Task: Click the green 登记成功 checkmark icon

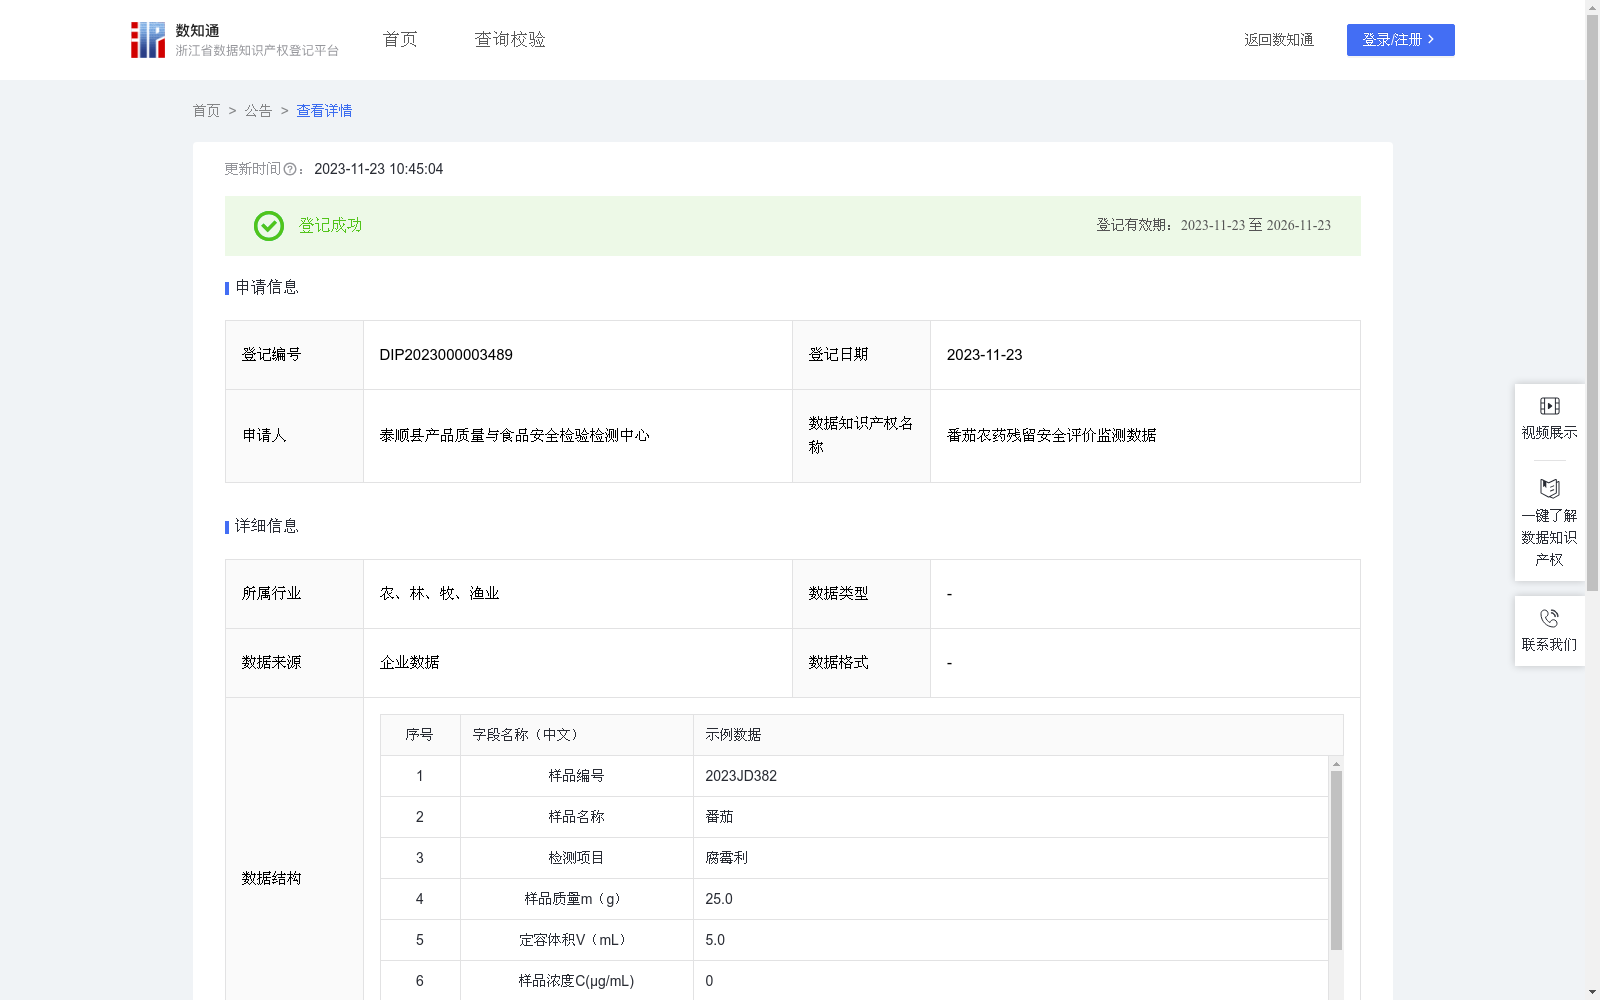Action: point(267,226)
